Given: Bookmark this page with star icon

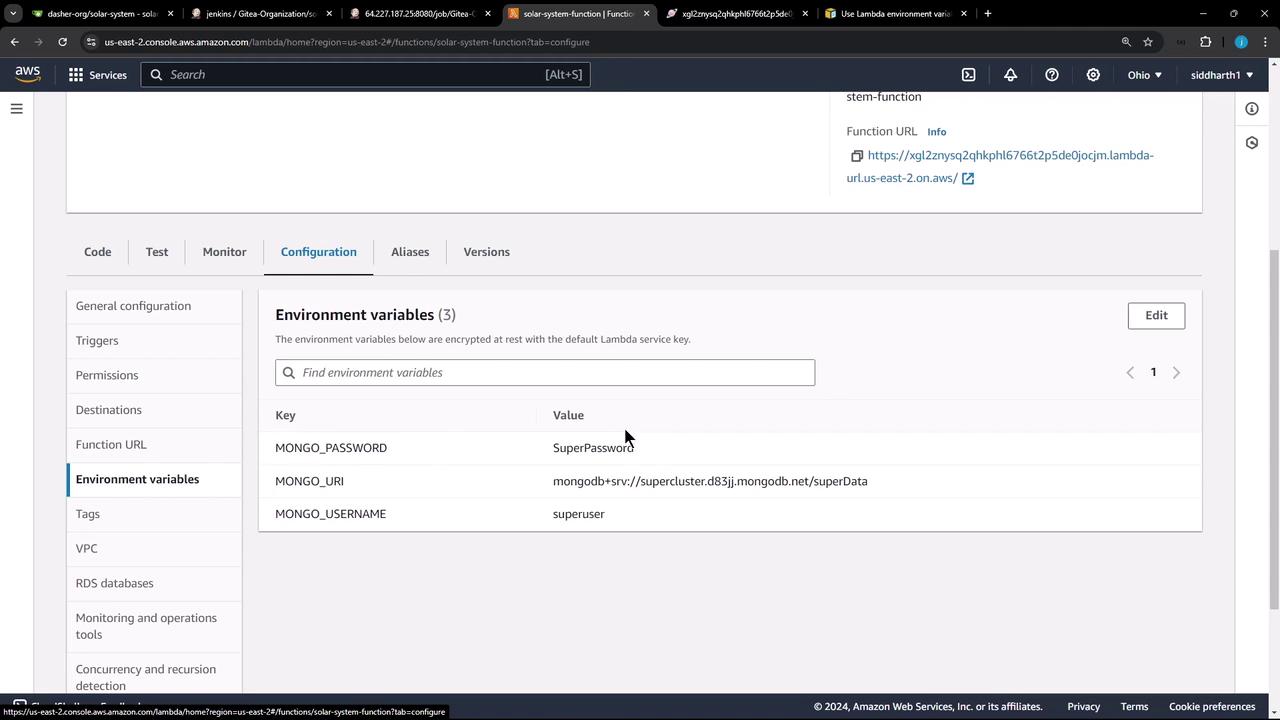Looking at the screenshot, I should (1148, 42).
